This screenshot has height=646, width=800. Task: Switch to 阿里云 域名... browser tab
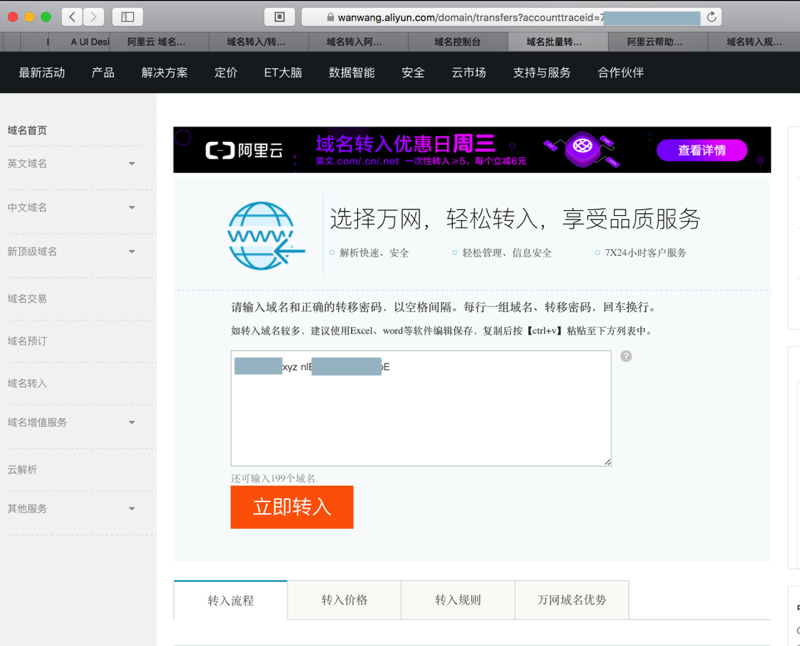tap(157, 42)
